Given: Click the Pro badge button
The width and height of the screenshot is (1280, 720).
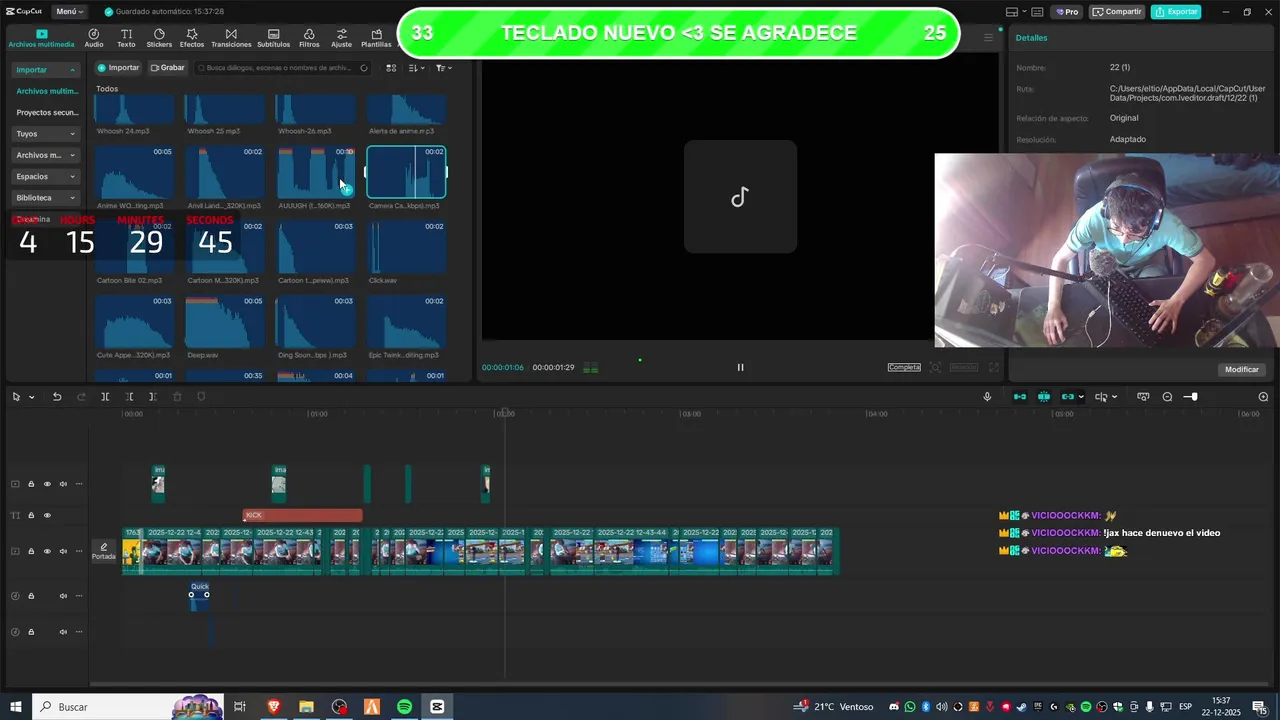Looking at the screenshot, I should click(1066, 12).
